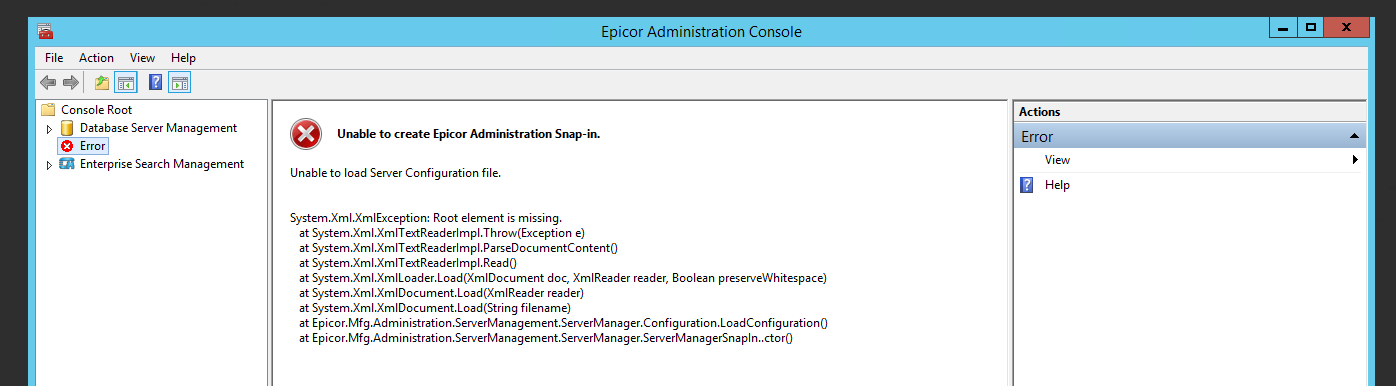
Task: Open the Help menu in menu bar
Action: 183,58
